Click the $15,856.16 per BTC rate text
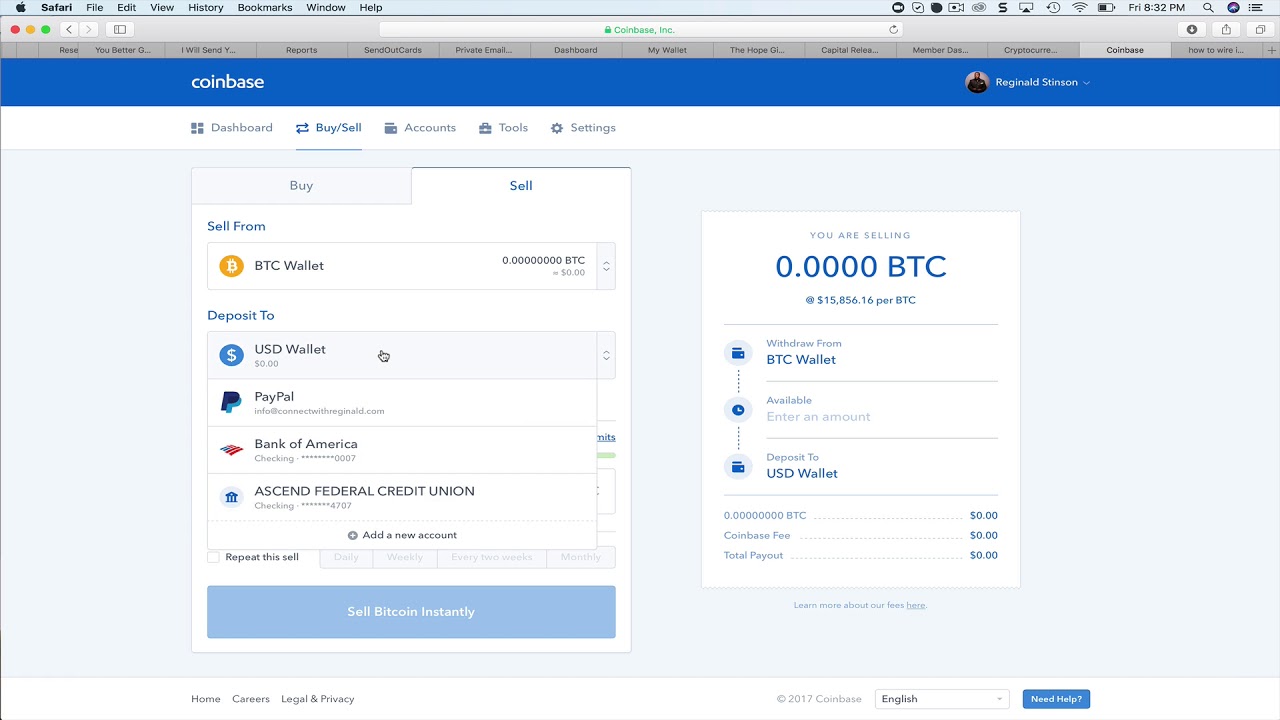 [x=861, y=300]
